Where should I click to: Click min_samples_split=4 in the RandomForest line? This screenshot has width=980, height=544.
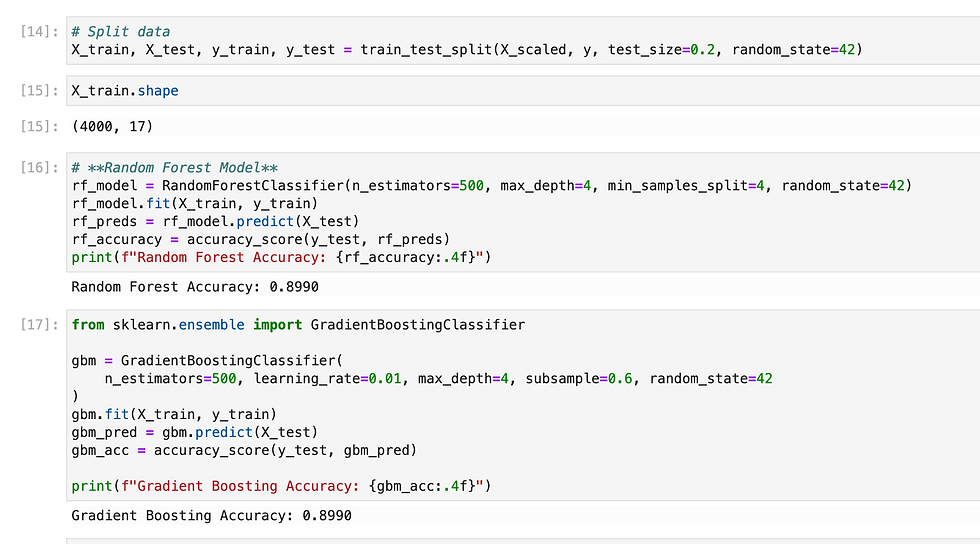point(686,186)
